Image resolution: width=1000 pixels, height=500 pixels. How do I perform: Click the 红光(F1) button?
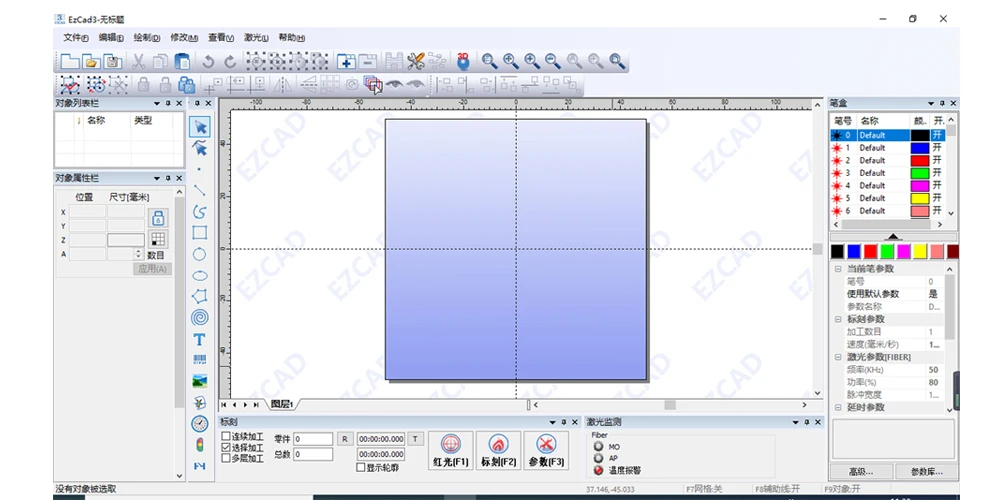point(451,450)
